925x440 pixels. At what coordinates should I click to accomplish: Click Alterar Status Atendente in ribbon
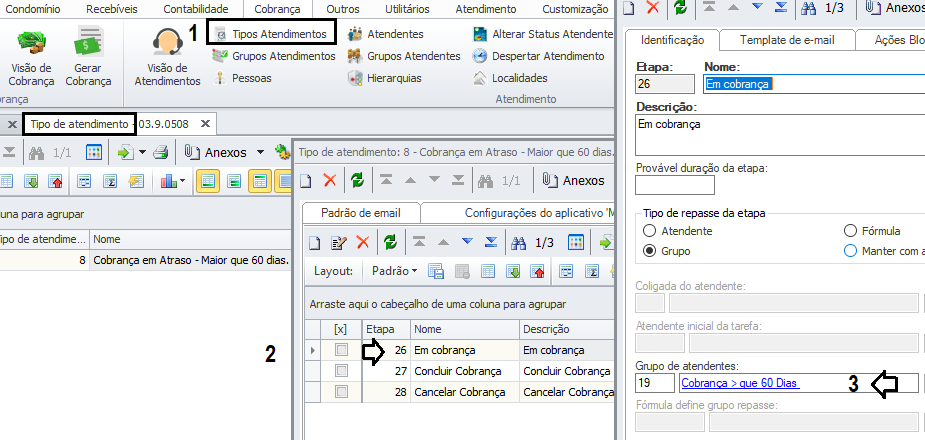pos(543,34)
